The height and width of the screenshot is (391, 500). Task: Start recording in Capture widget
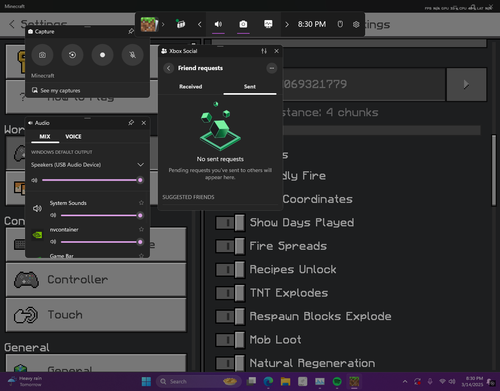click(x=102, y=55)
